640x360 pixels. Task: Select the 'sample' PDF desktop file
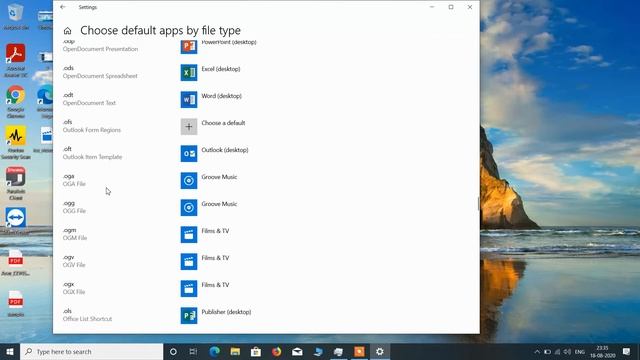[x=16, y=304]
